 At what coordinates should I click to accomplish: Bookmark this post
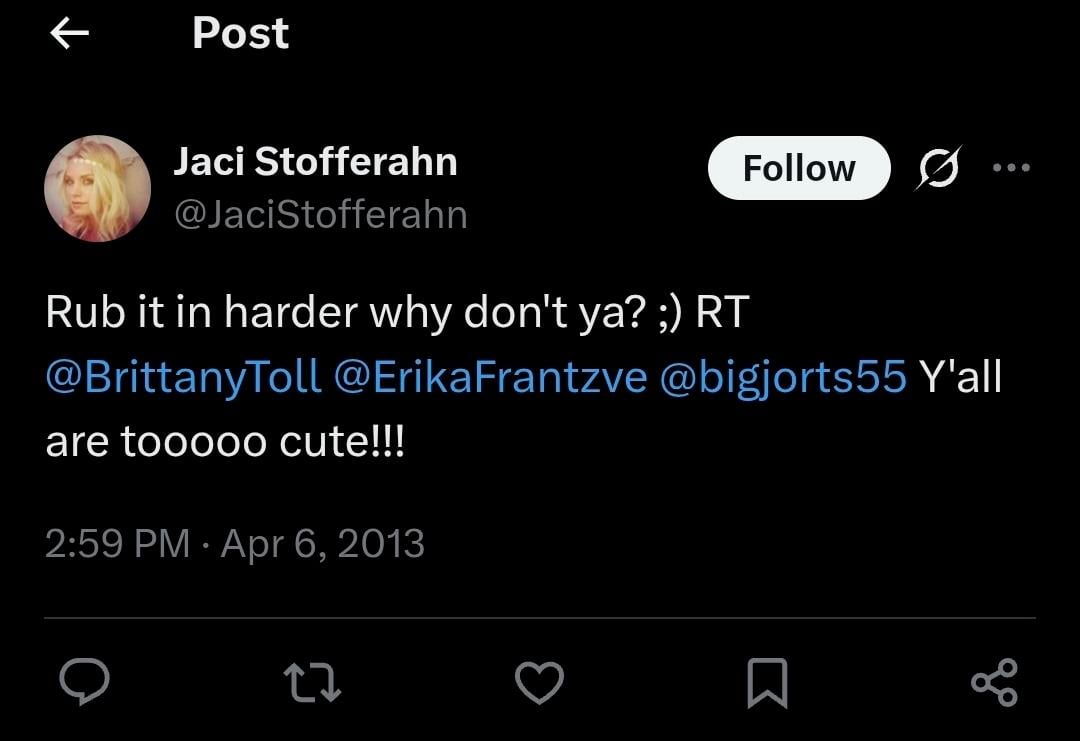pyautogui.click(x=767, y=682)
